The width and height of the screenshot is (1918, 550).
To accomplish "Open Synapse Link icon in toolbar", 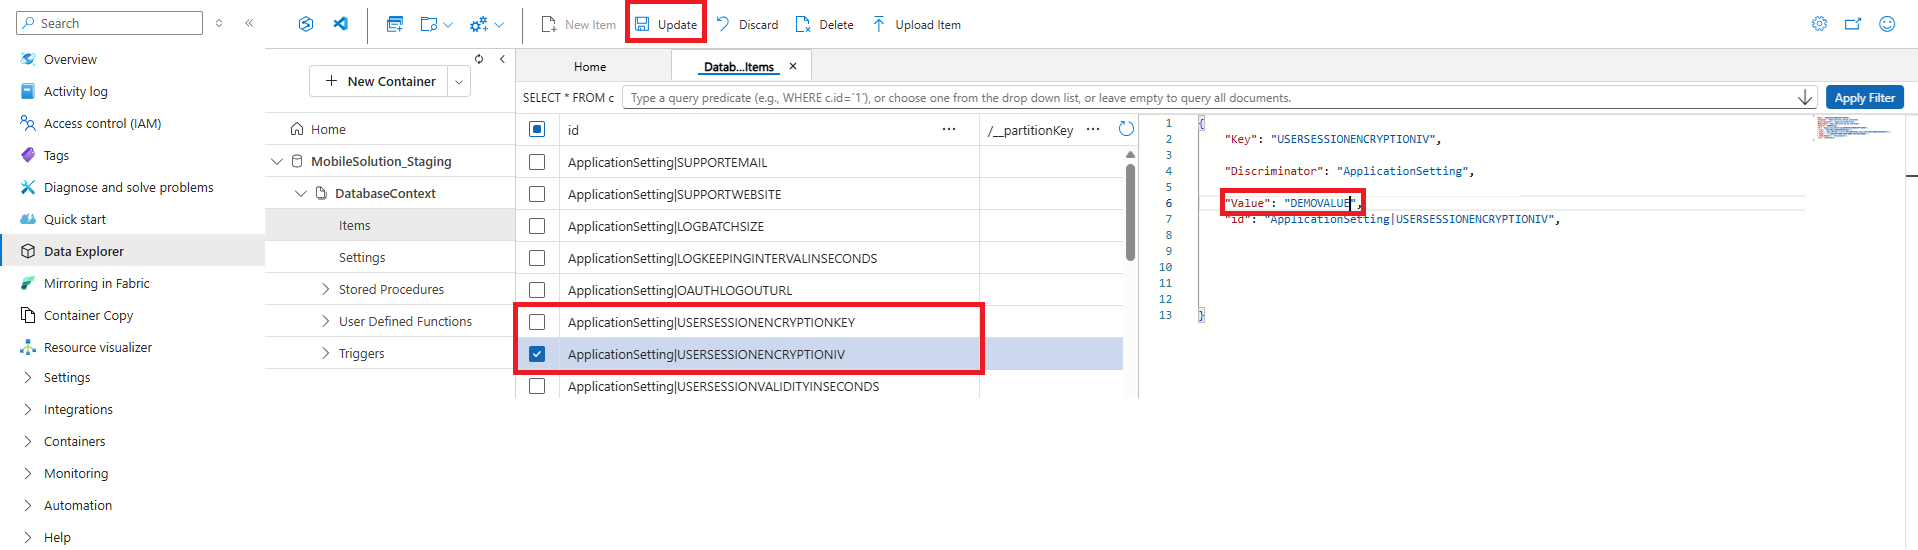I will 306,24.
